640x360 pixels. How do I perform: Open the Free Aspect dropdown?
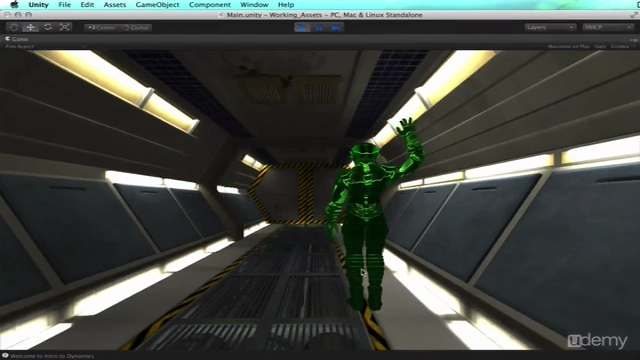(45, 47)
